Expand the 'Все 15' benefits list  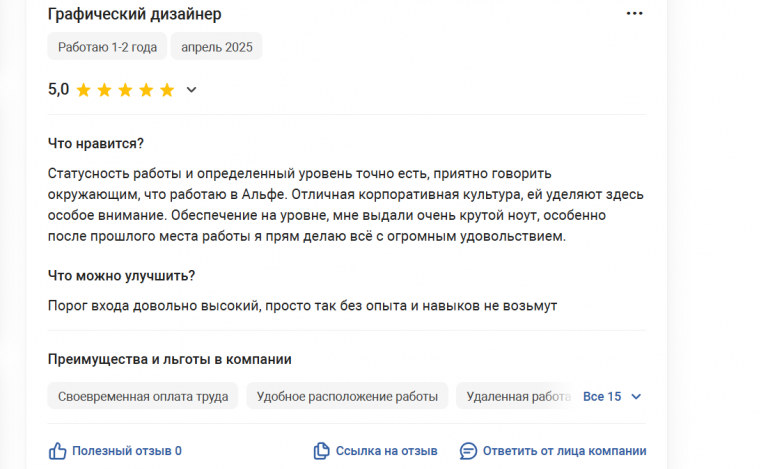(x=612, y=396)
